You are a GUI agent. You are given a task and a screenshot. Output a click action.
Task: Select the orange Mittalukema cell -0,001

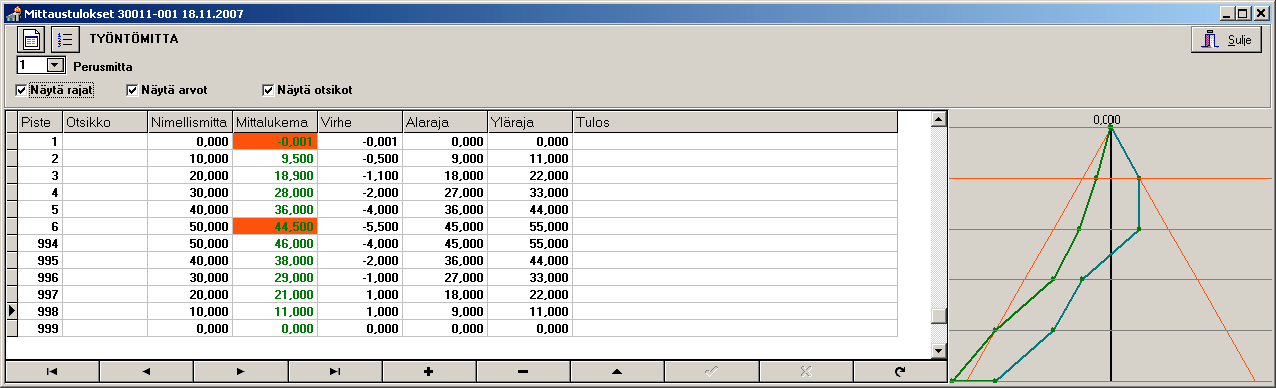[x=274, y=141]
